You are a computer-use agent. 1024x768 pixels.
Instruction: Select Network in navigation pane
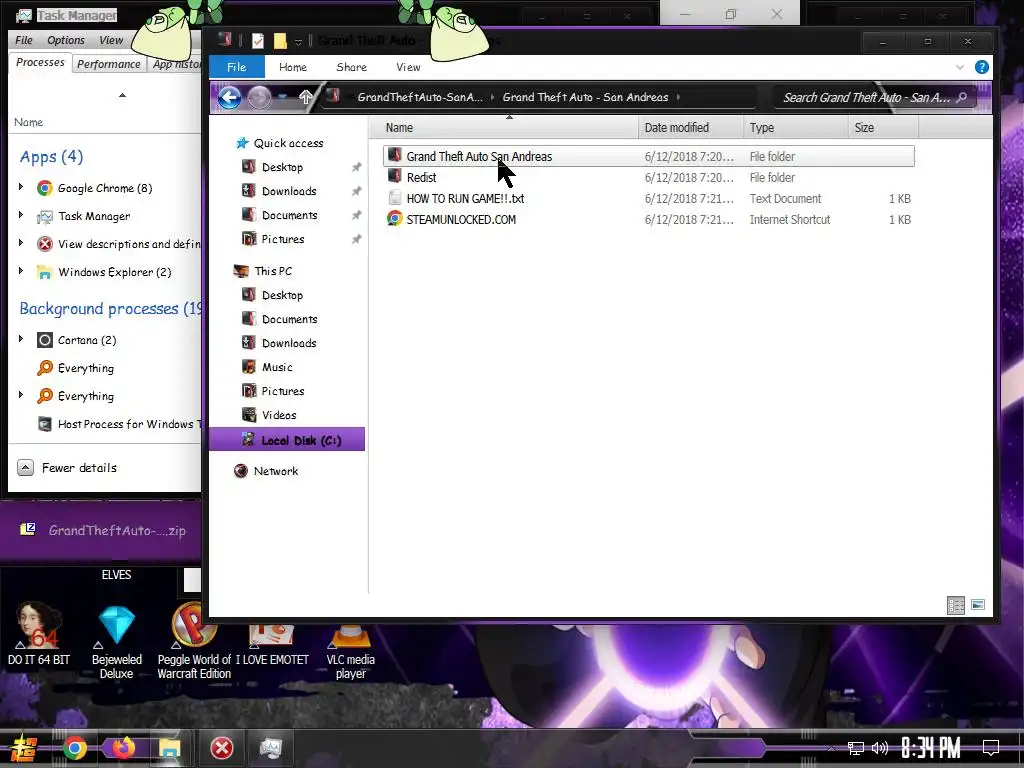tap(276, 471)
